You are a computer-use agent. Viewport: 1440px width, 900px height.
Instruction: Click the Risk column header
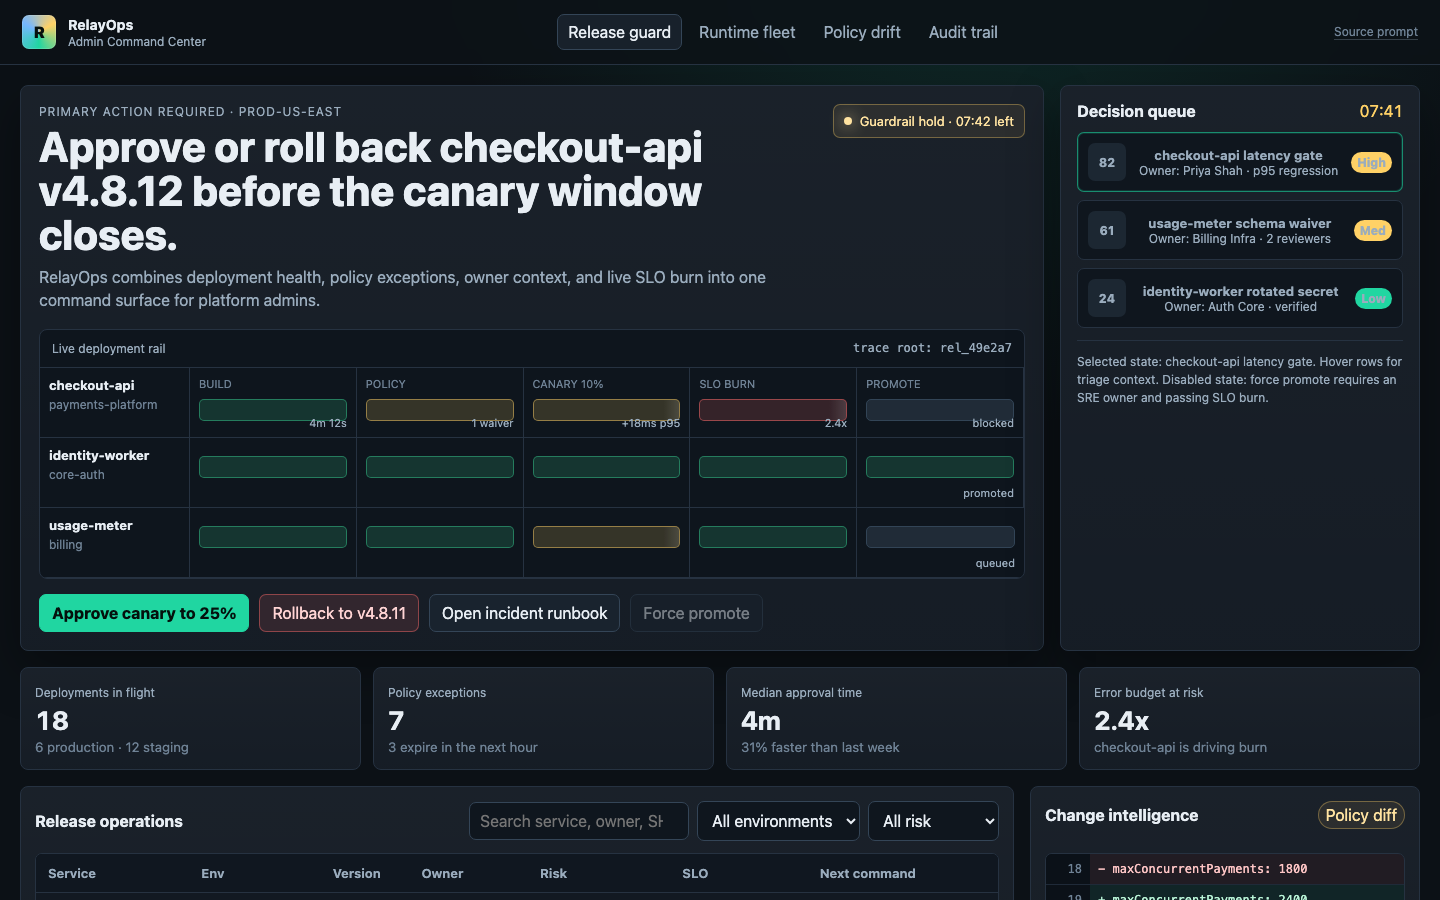tap(553, 873)
